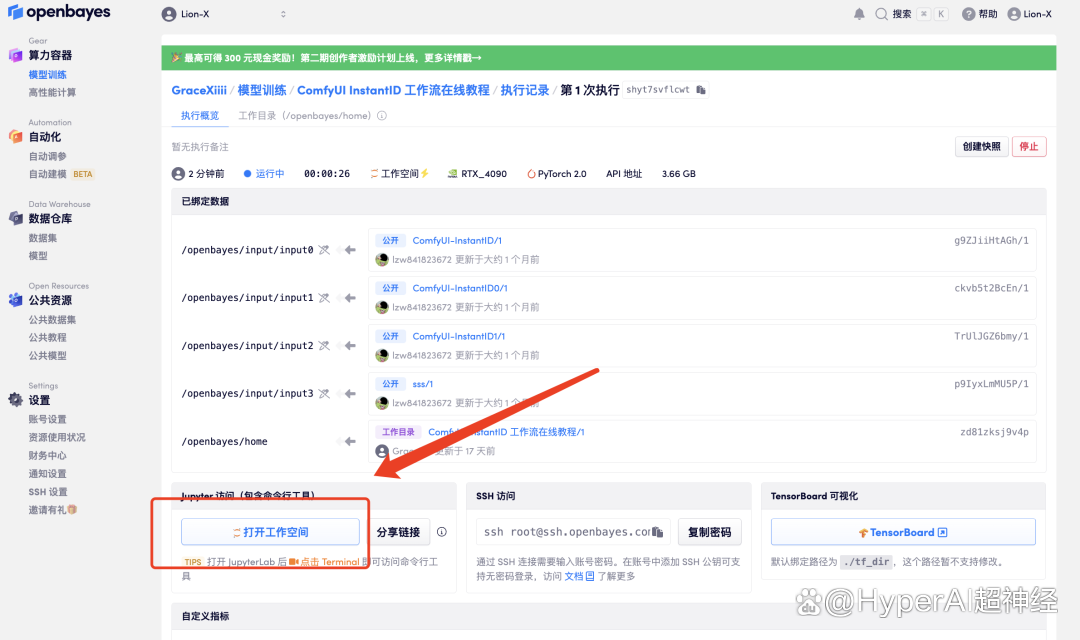Open 资源使用状况 in the sidebar
The image size is (1080, 640).
[57, 437]
